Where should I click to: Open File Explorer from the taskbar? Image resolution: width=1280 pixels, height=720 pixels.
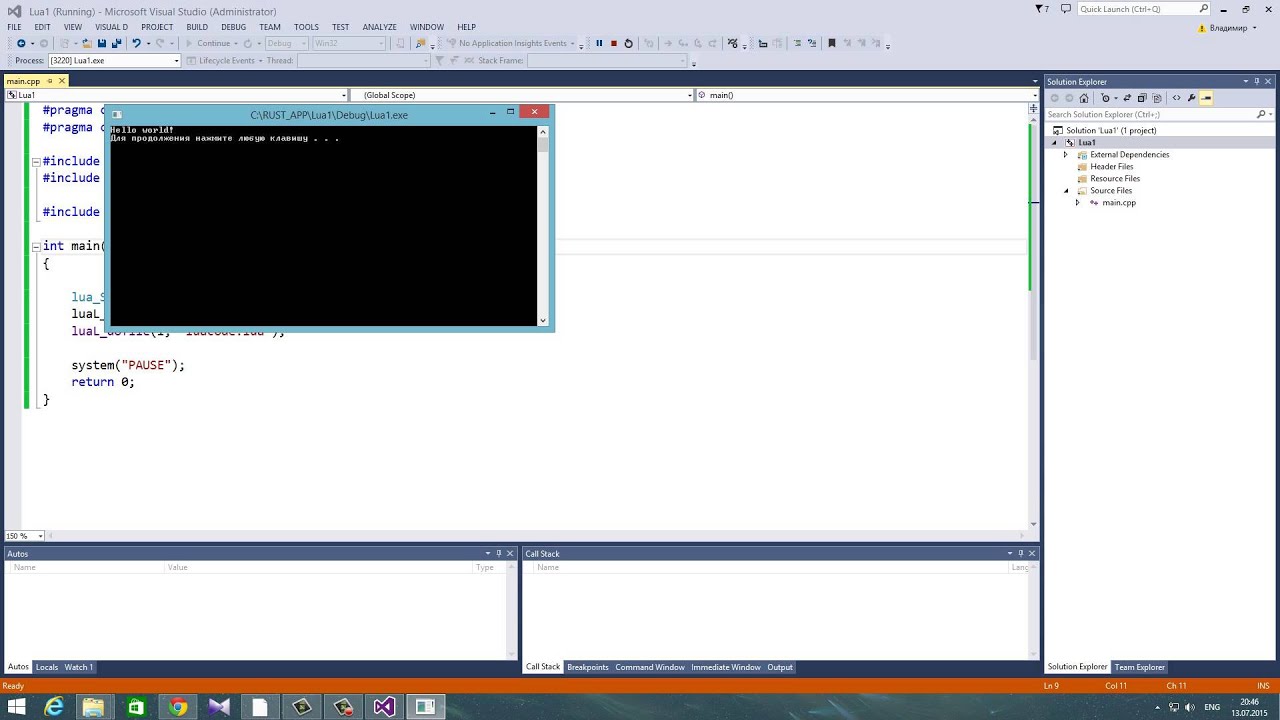93,707
